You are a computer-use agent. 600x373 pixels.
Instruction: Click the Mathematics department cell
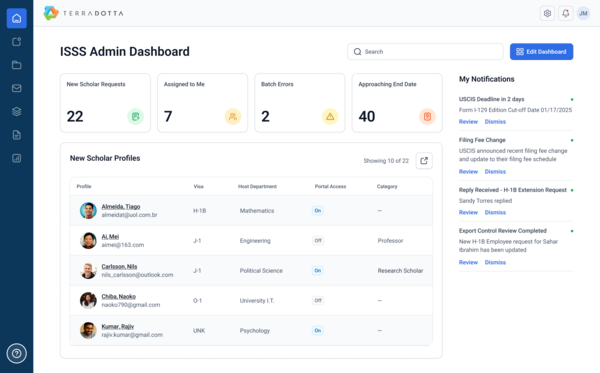click(257, 210)
